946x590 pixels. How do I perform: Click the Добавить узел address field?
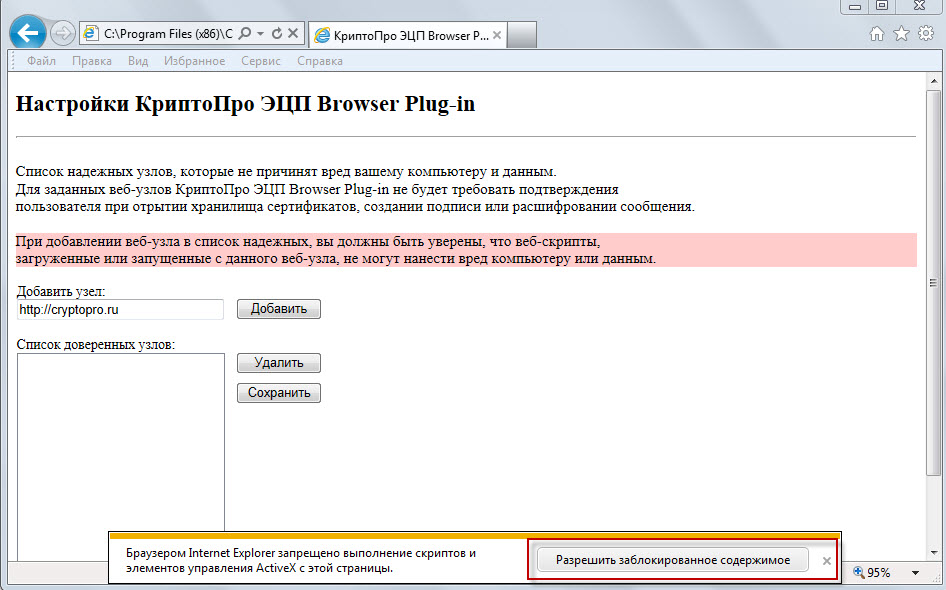[120, 310]
